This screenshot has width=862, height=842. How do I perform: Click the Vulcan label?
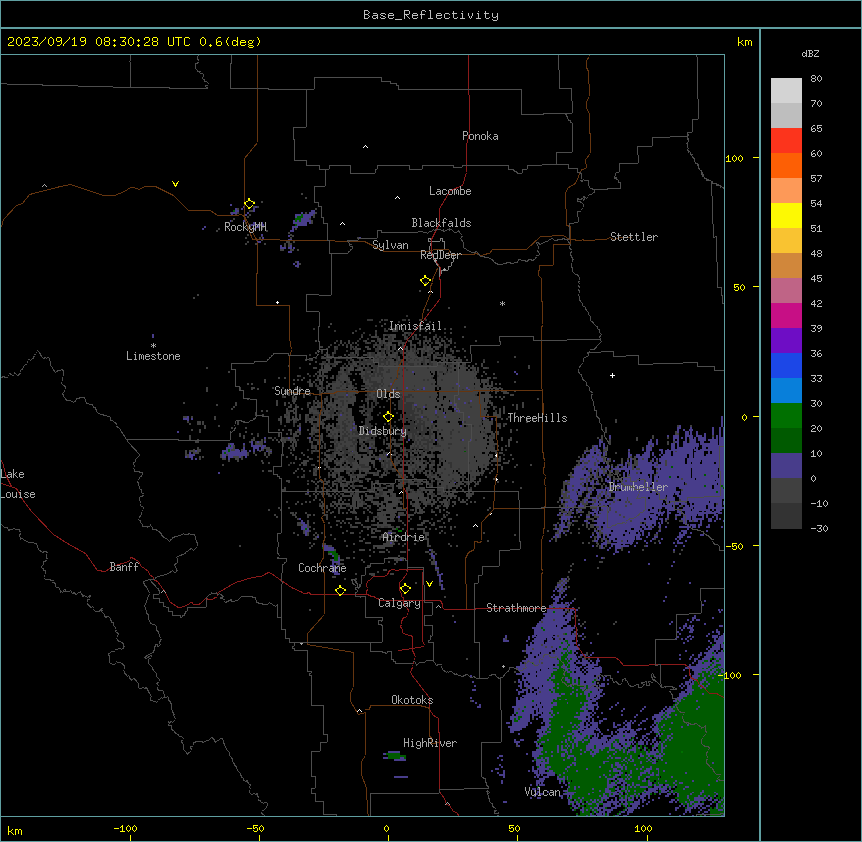(x=543, y=792)
